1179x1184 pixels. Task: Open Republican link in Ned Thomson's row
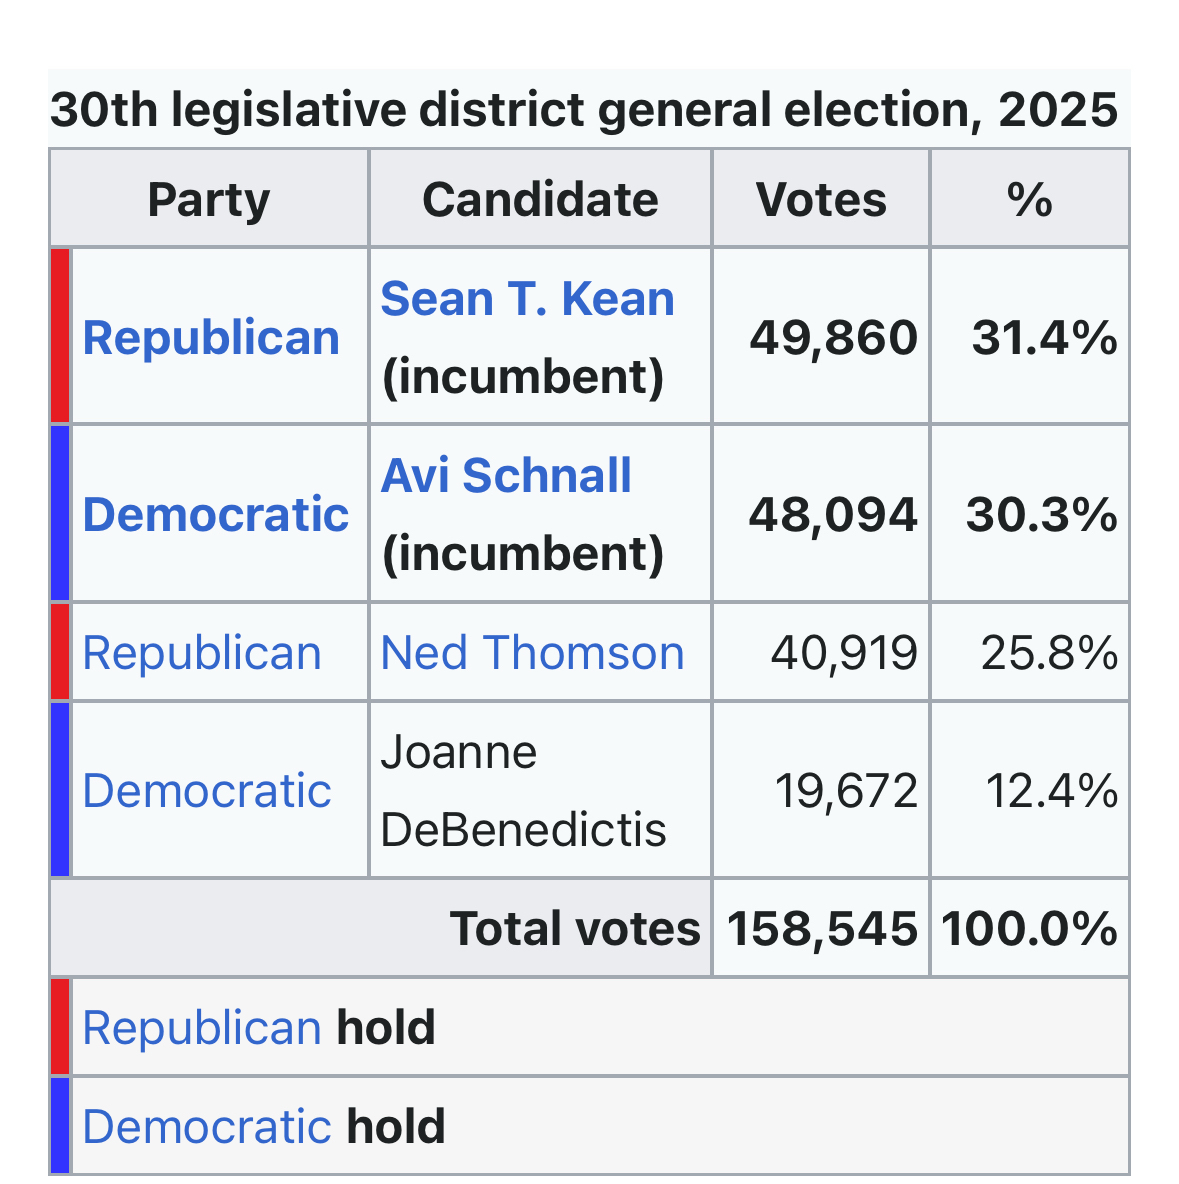202,653
